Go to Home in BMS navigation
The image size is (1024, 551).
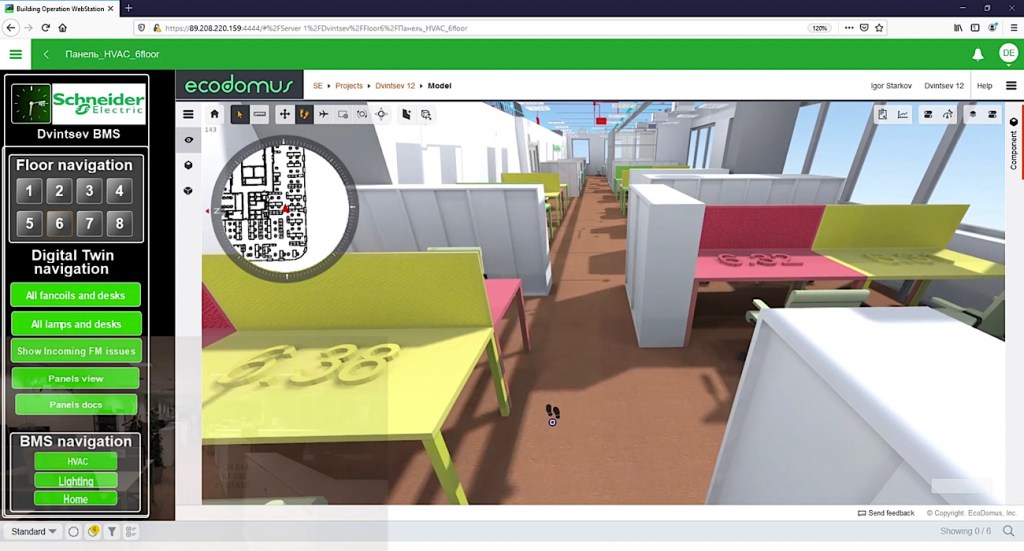(76, 499)
